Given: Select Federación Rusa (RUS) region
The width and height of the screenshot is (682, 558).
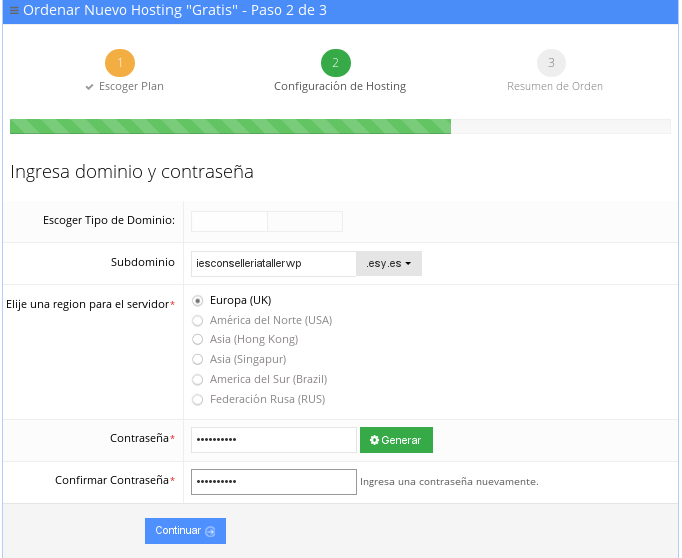Looking at the screenshot, I should [x=197, y=399].
